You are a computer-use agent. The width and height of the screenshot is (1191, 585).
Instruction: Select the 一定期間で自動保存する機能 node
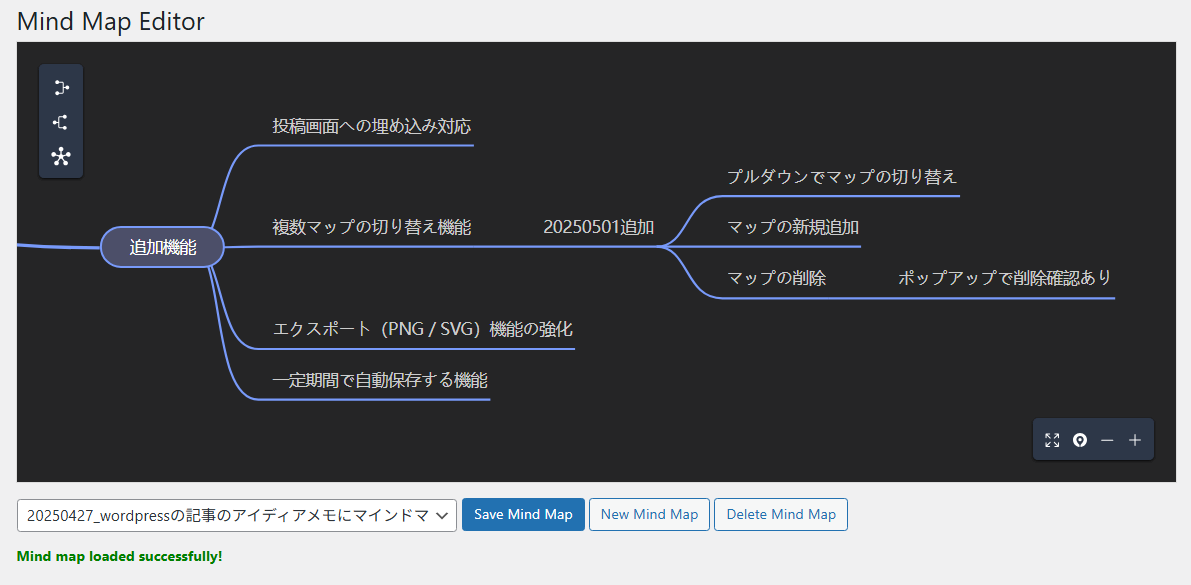click(x=380, y=380)
